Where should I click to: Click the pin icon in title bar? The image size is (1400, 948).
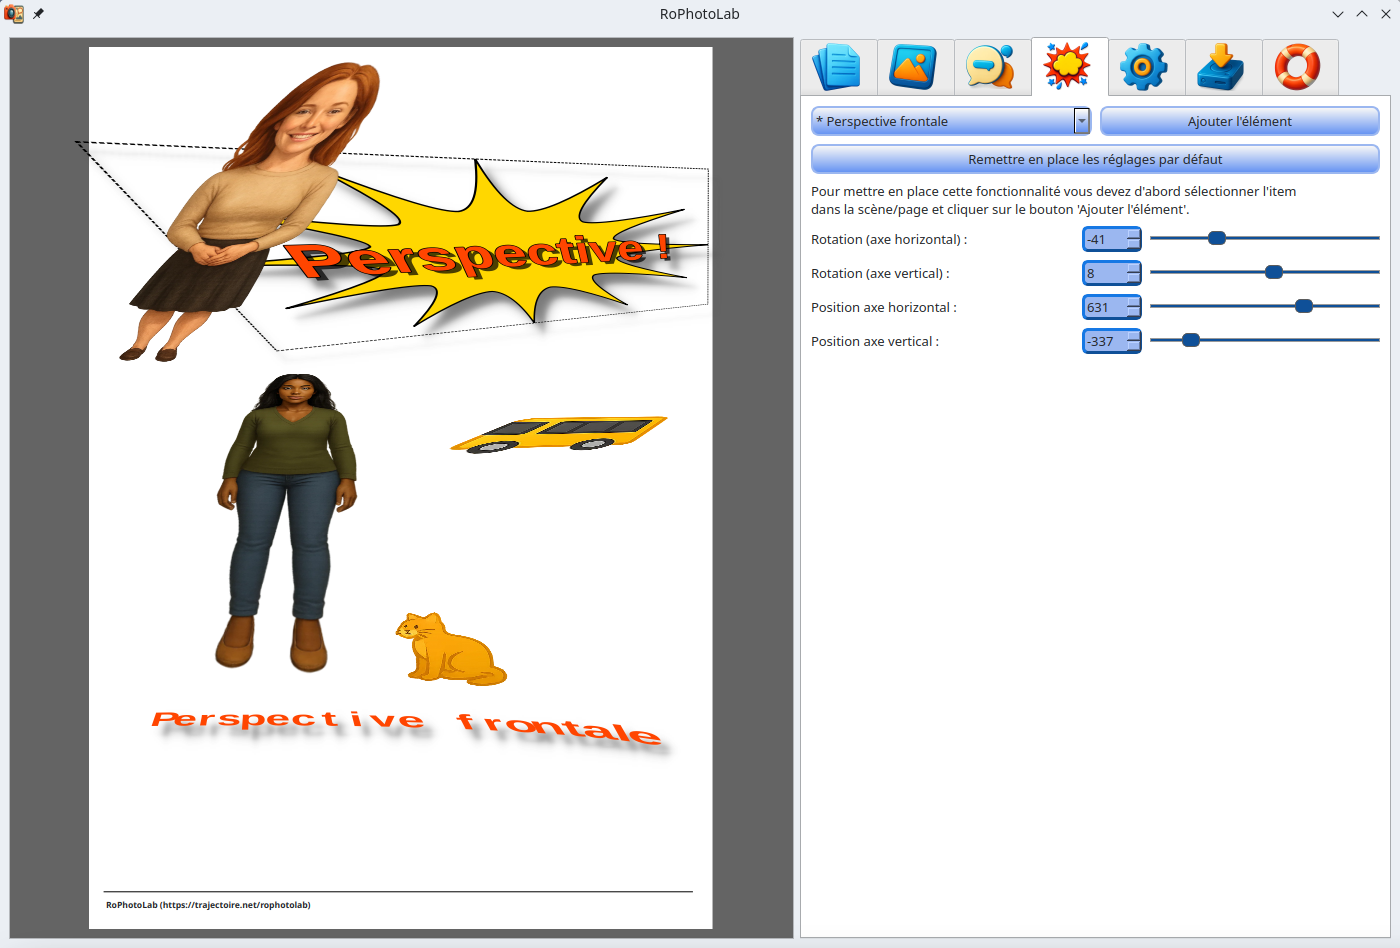(x=38, y=14)
